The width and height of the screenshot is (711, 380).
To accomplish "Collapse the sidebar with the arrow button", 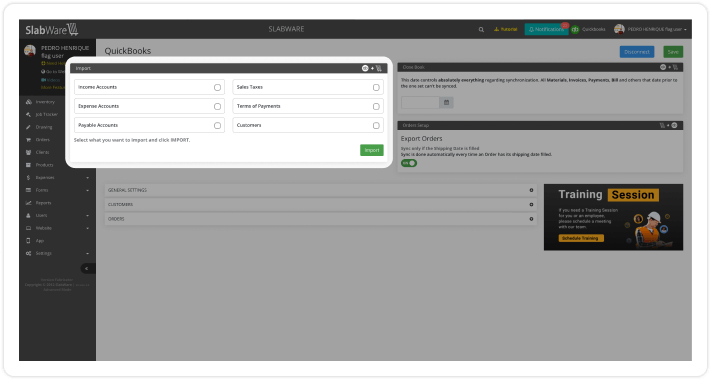I will pos(88,268).
